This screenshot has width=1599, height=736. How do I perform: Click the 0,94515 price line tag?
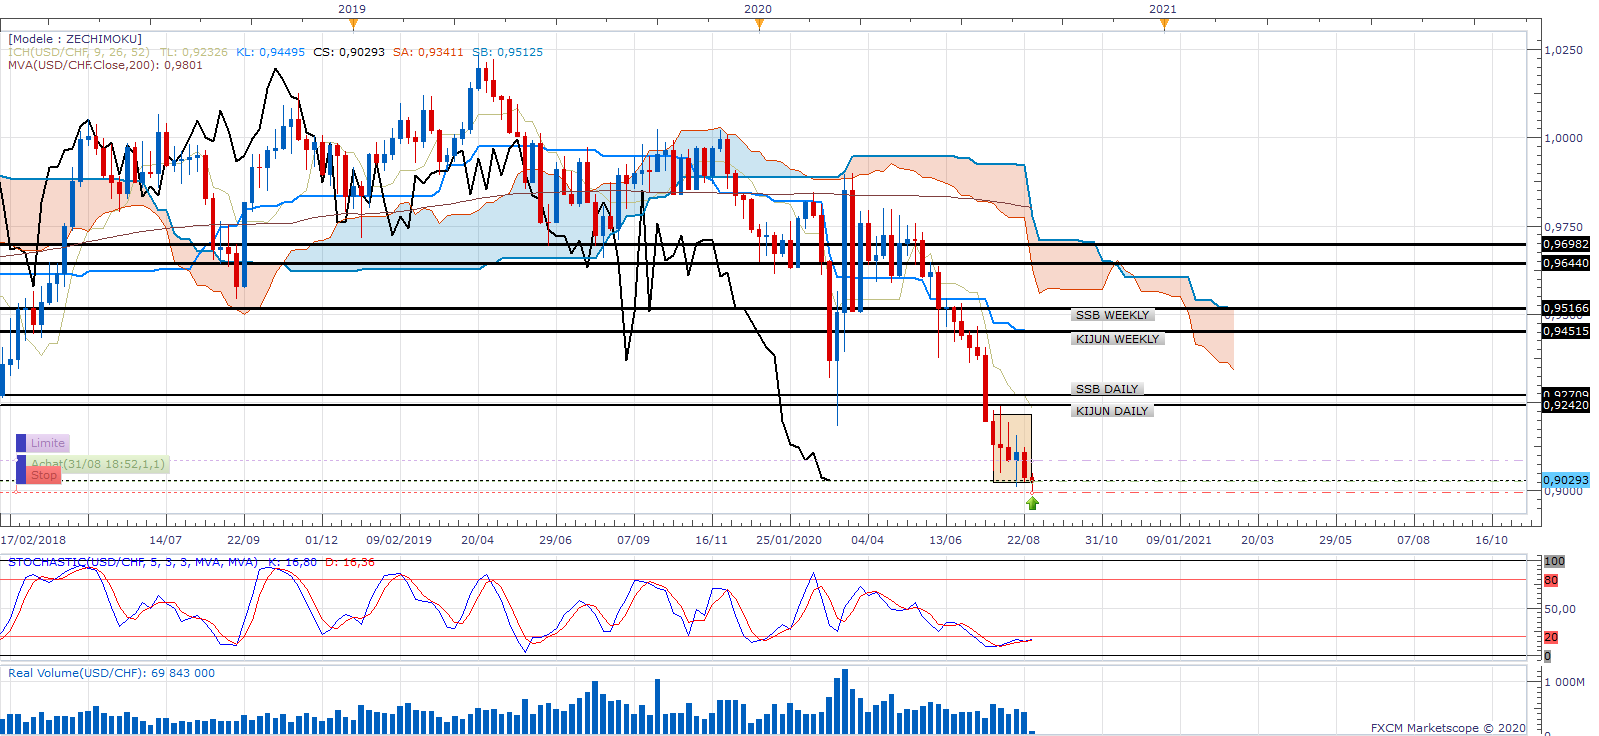tap(1566, 331)
